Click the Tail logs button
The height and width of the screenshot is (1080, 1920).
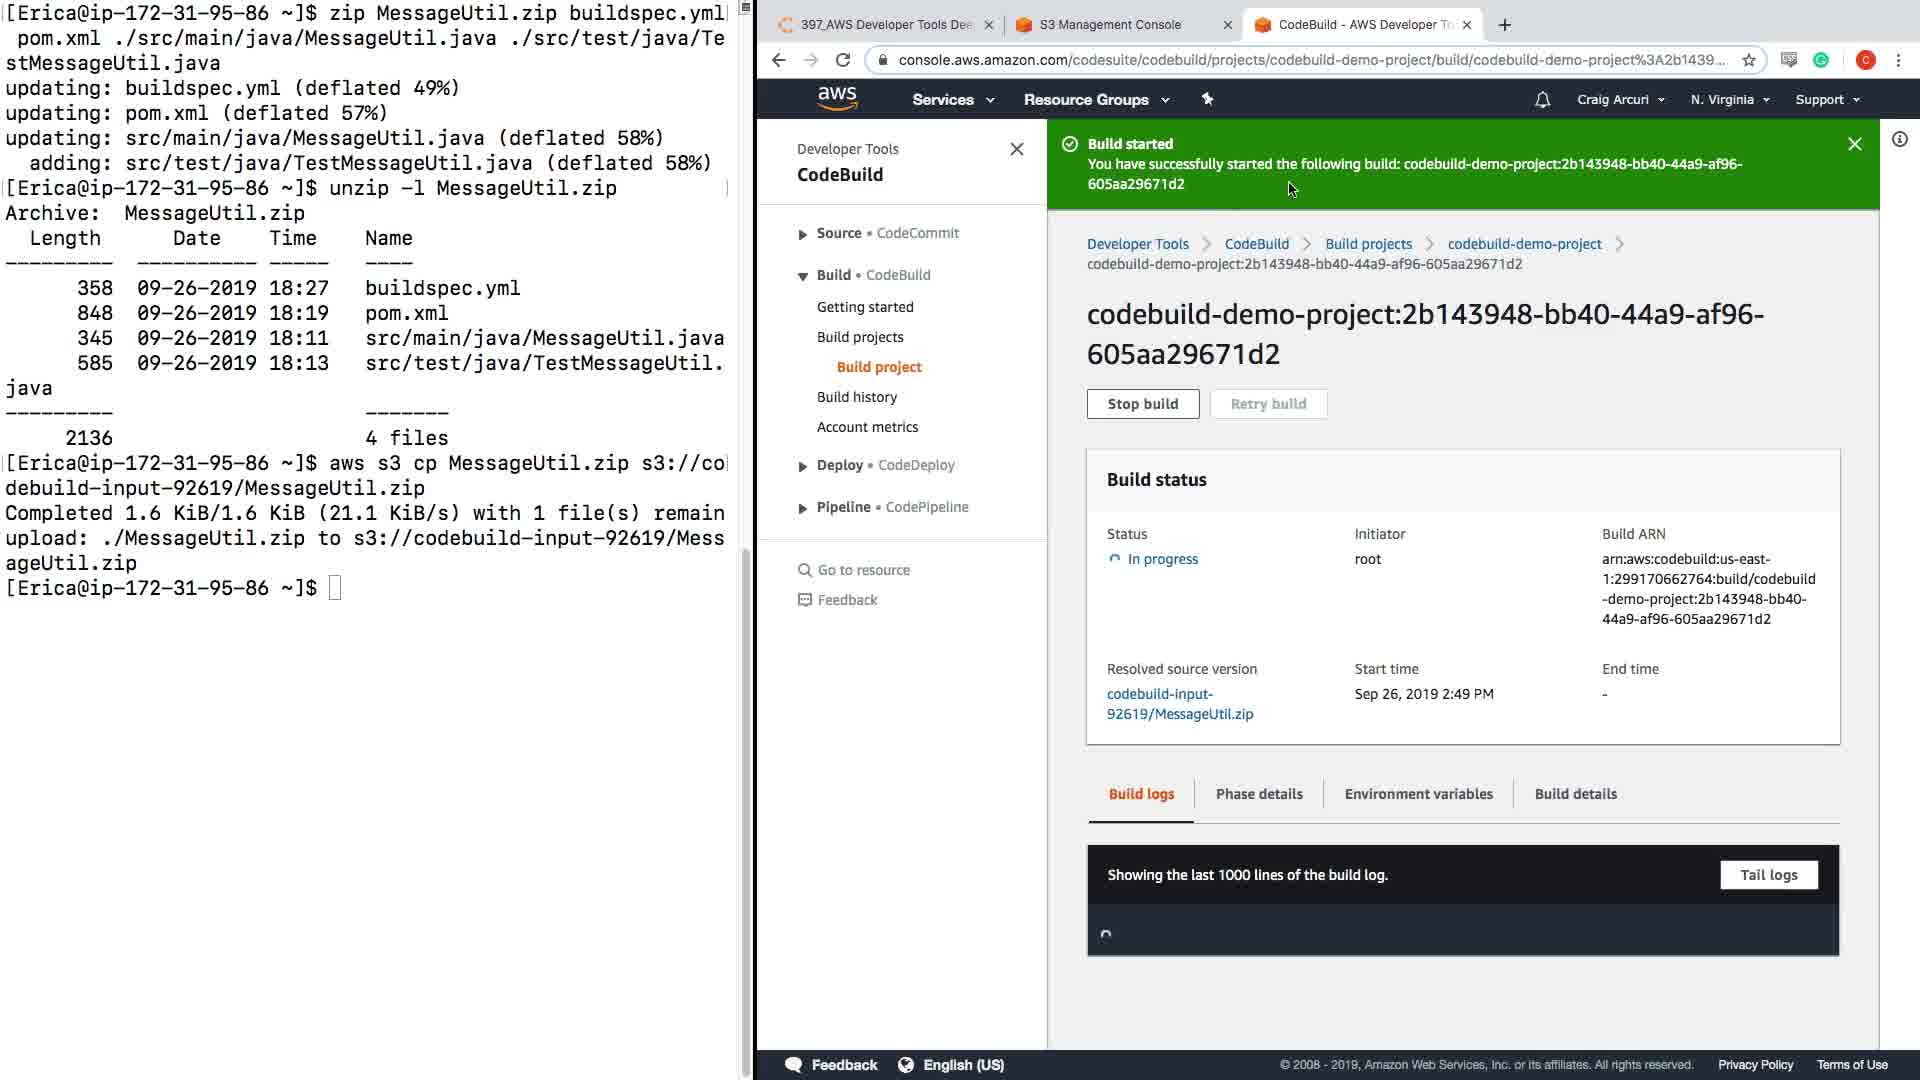coord(1768,875)
